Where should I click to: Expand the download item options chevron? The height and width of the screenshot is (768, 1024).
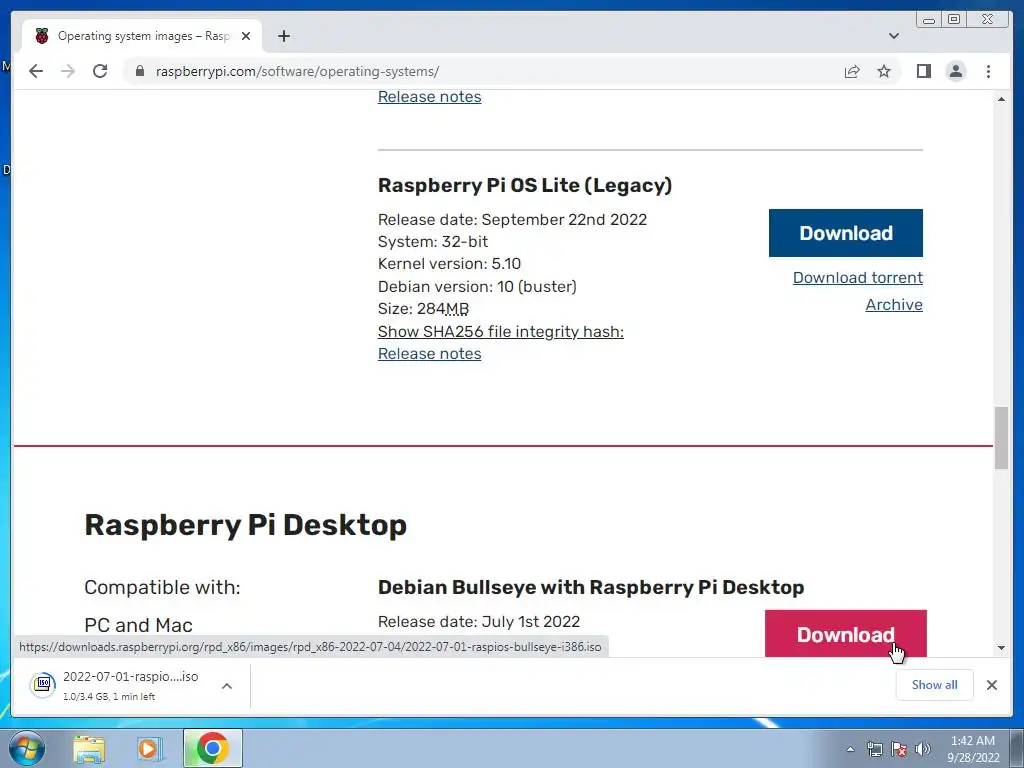tap(227, 686)
